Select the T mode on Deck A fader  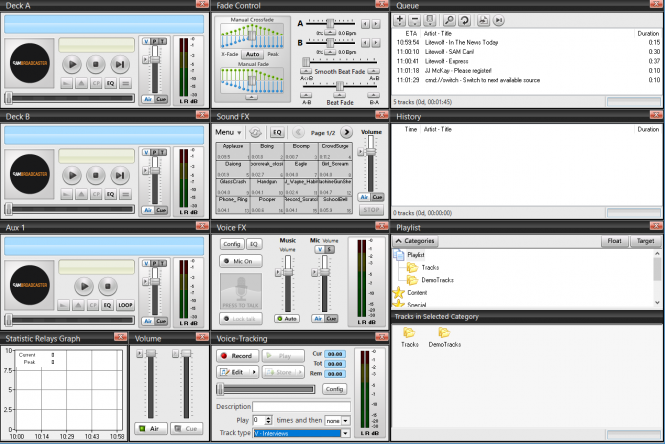click(162, 41)
